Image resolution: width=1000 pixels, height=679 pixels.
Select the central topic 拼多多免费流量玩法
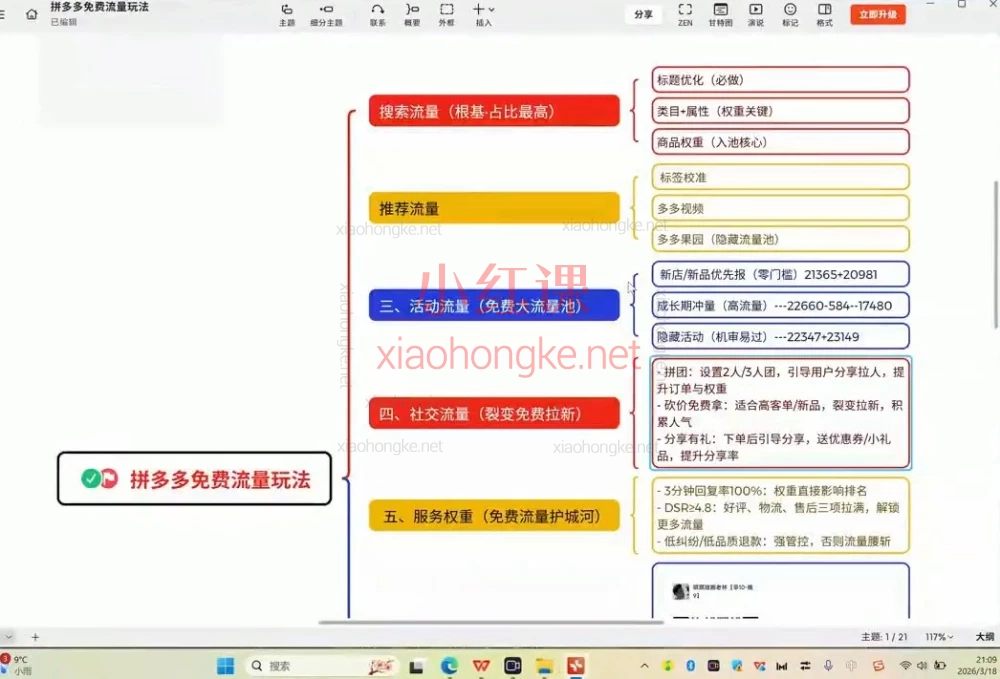195,478
